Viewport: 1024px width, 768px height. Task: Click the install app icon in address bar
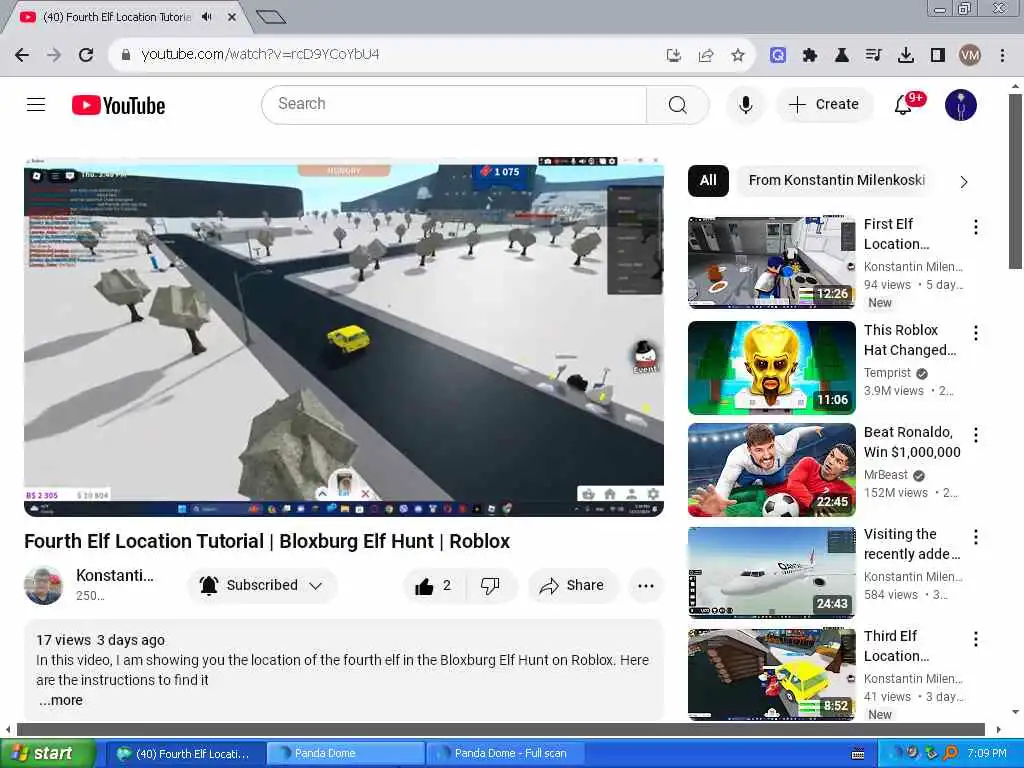[x=674, y=56]
